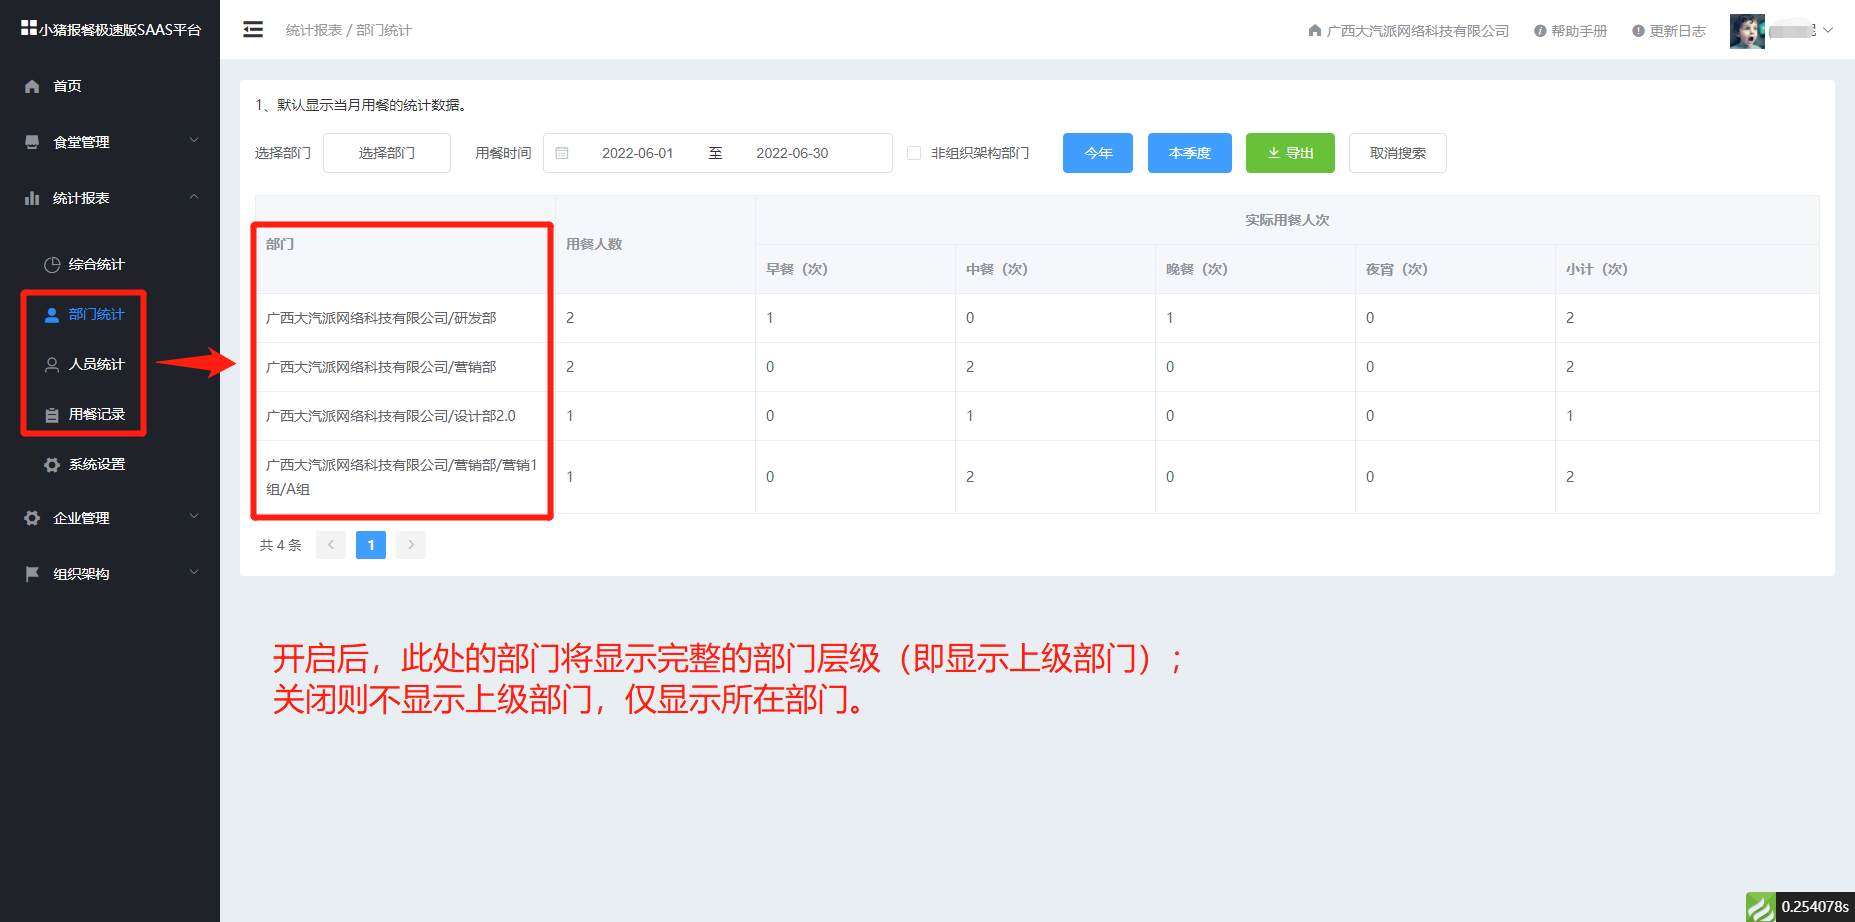Click the 系统设置 gear icon
Screen dimensions: 1855x922
(x=52, y=465)
